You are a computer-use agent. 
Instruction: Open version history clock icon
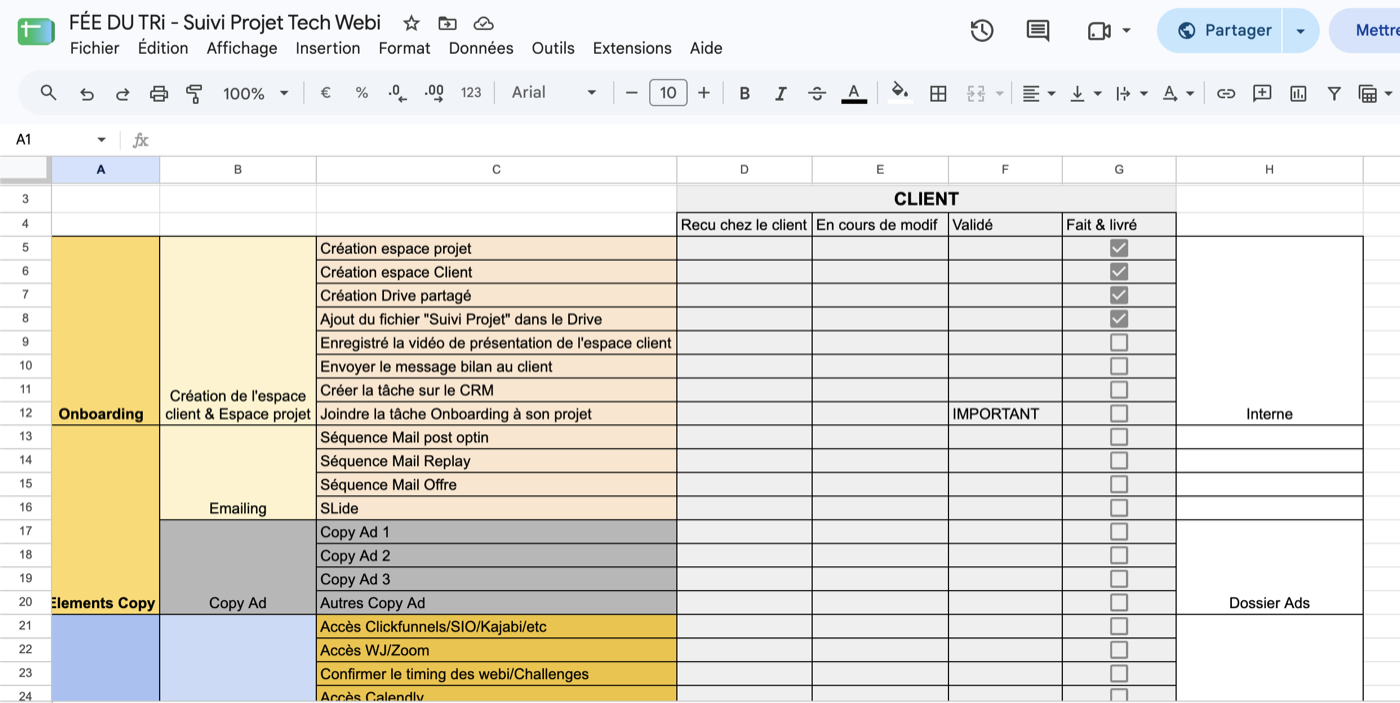982,31
